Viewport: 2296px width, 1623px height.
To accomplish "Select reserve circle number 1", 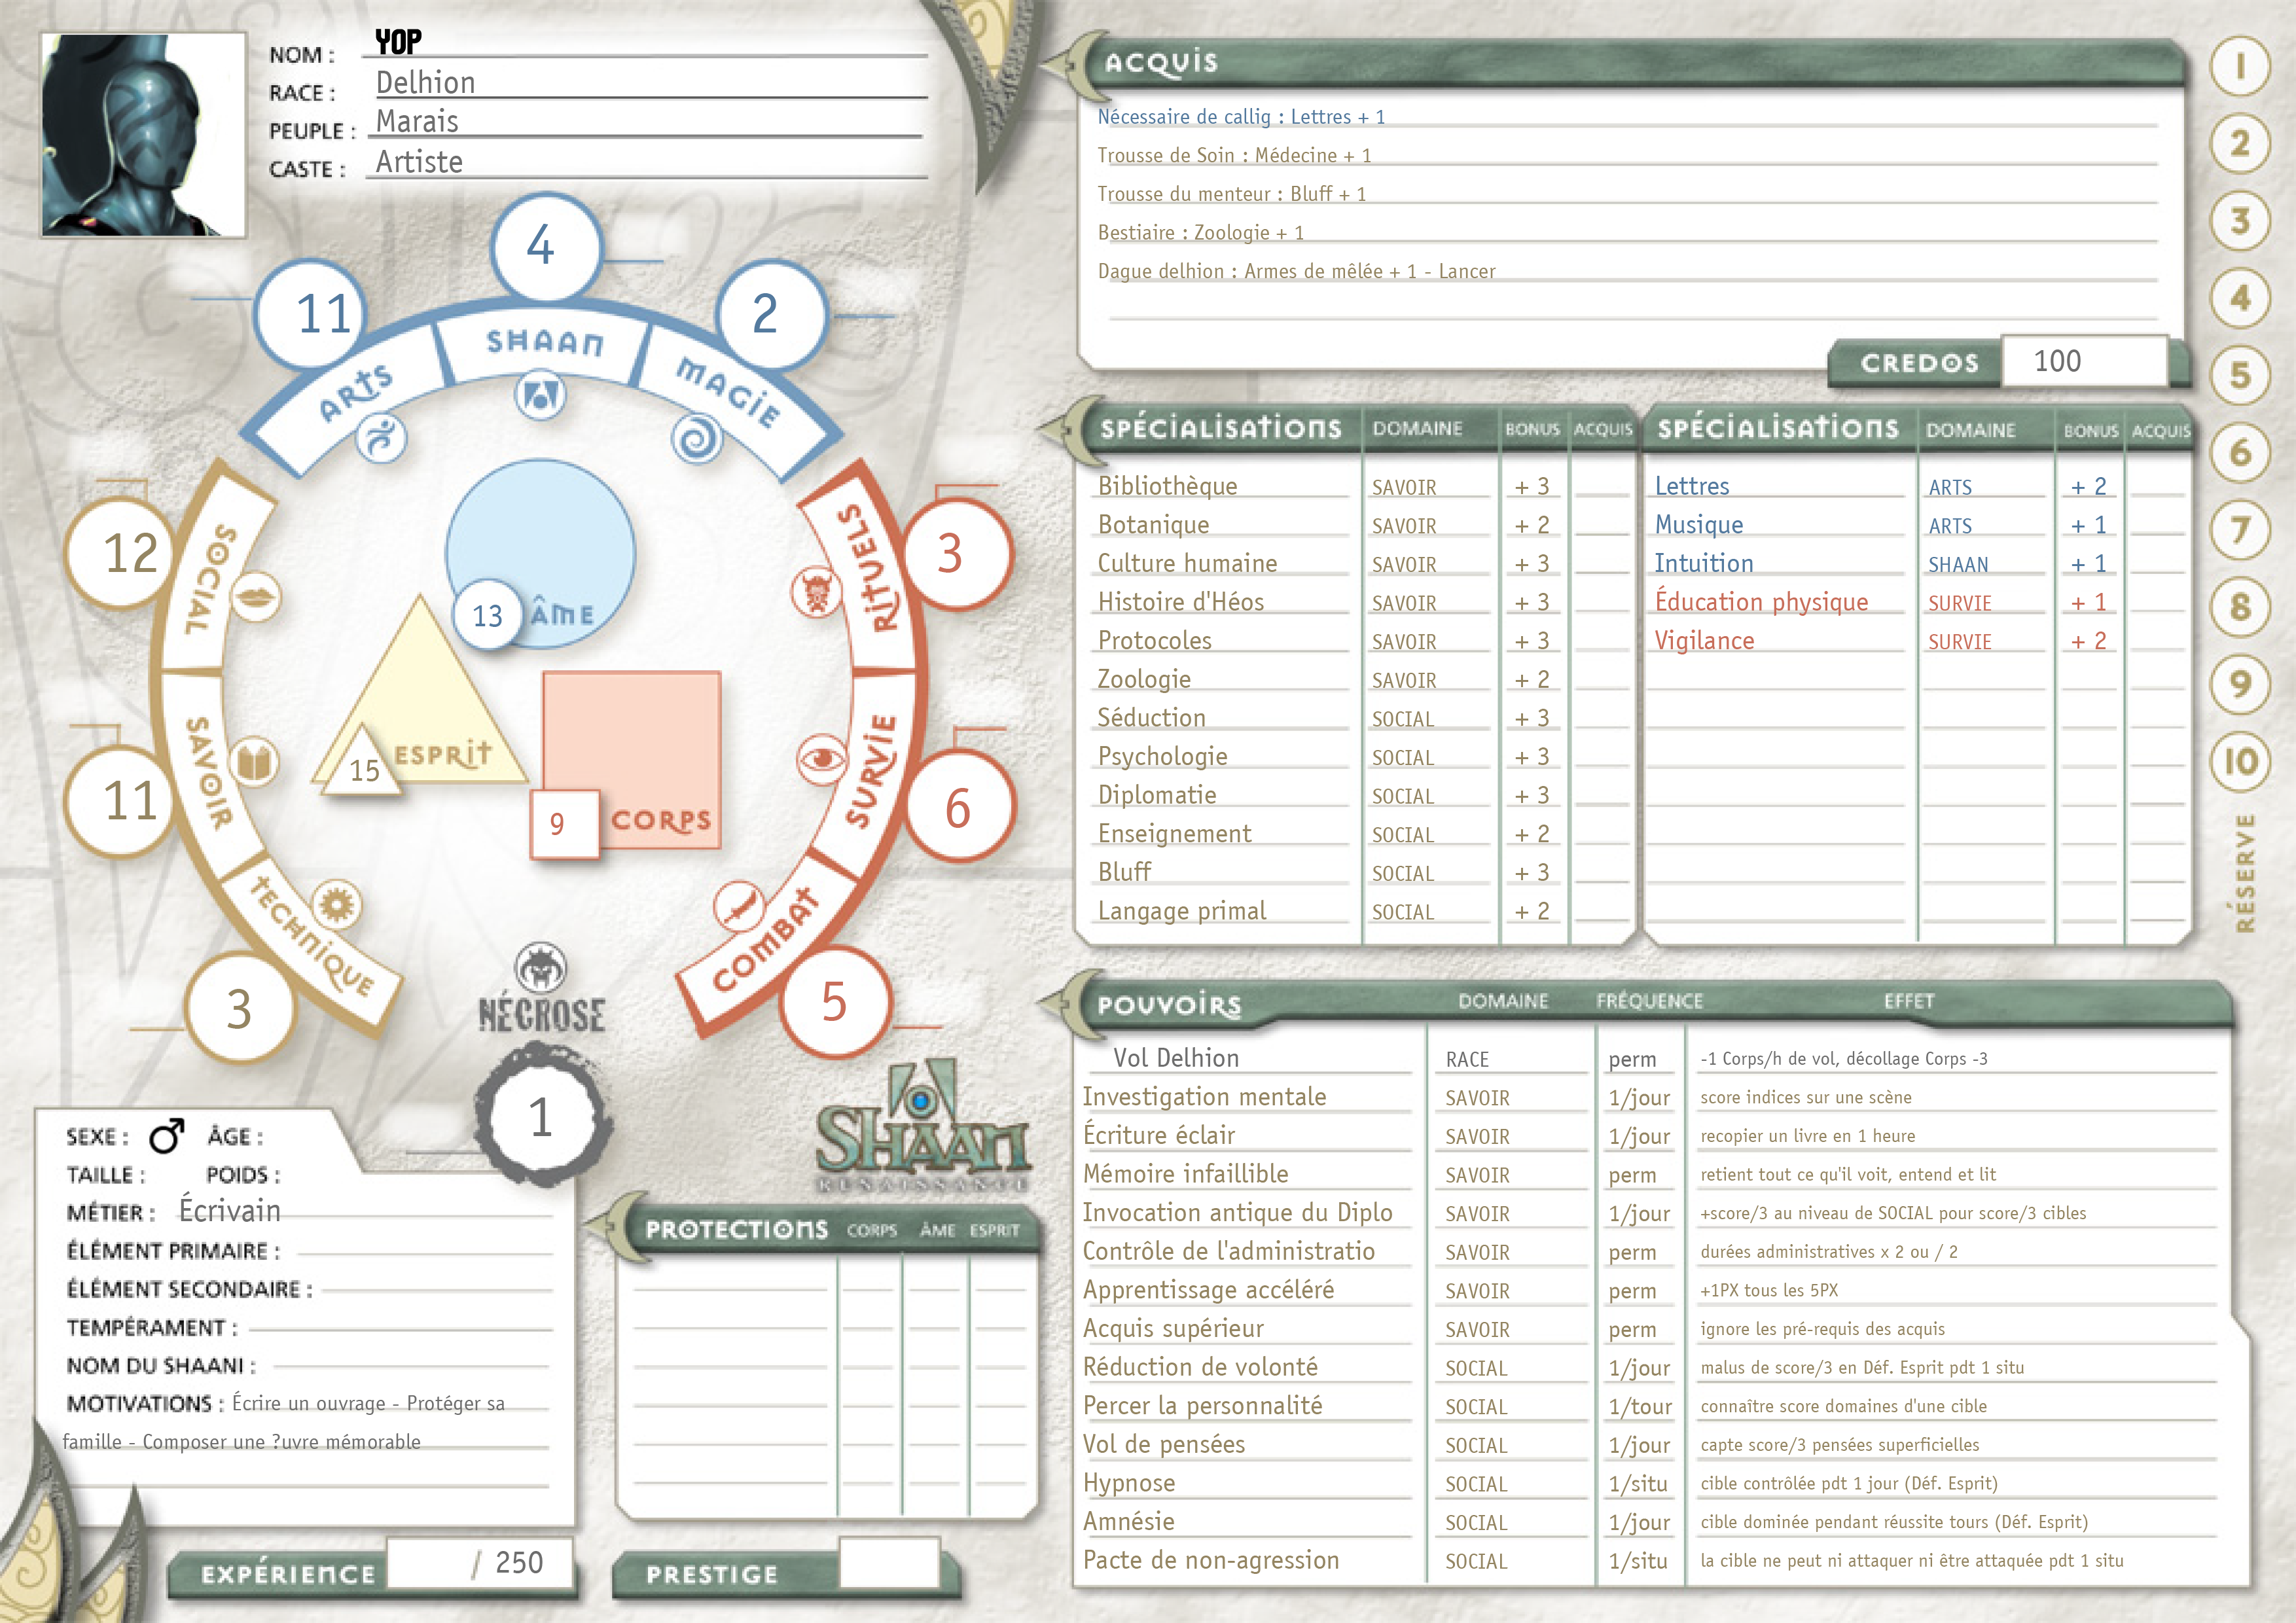I will (x=2240, y=67).
